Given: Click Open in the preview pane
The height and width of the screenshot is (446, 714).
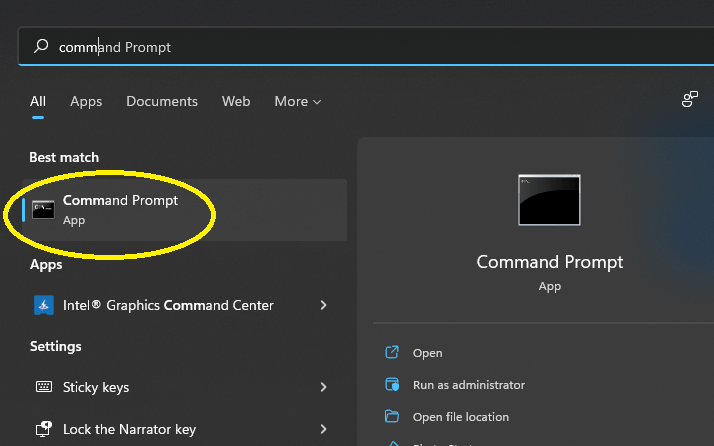Looking at the screenshot, I should [x=427, y=353].
